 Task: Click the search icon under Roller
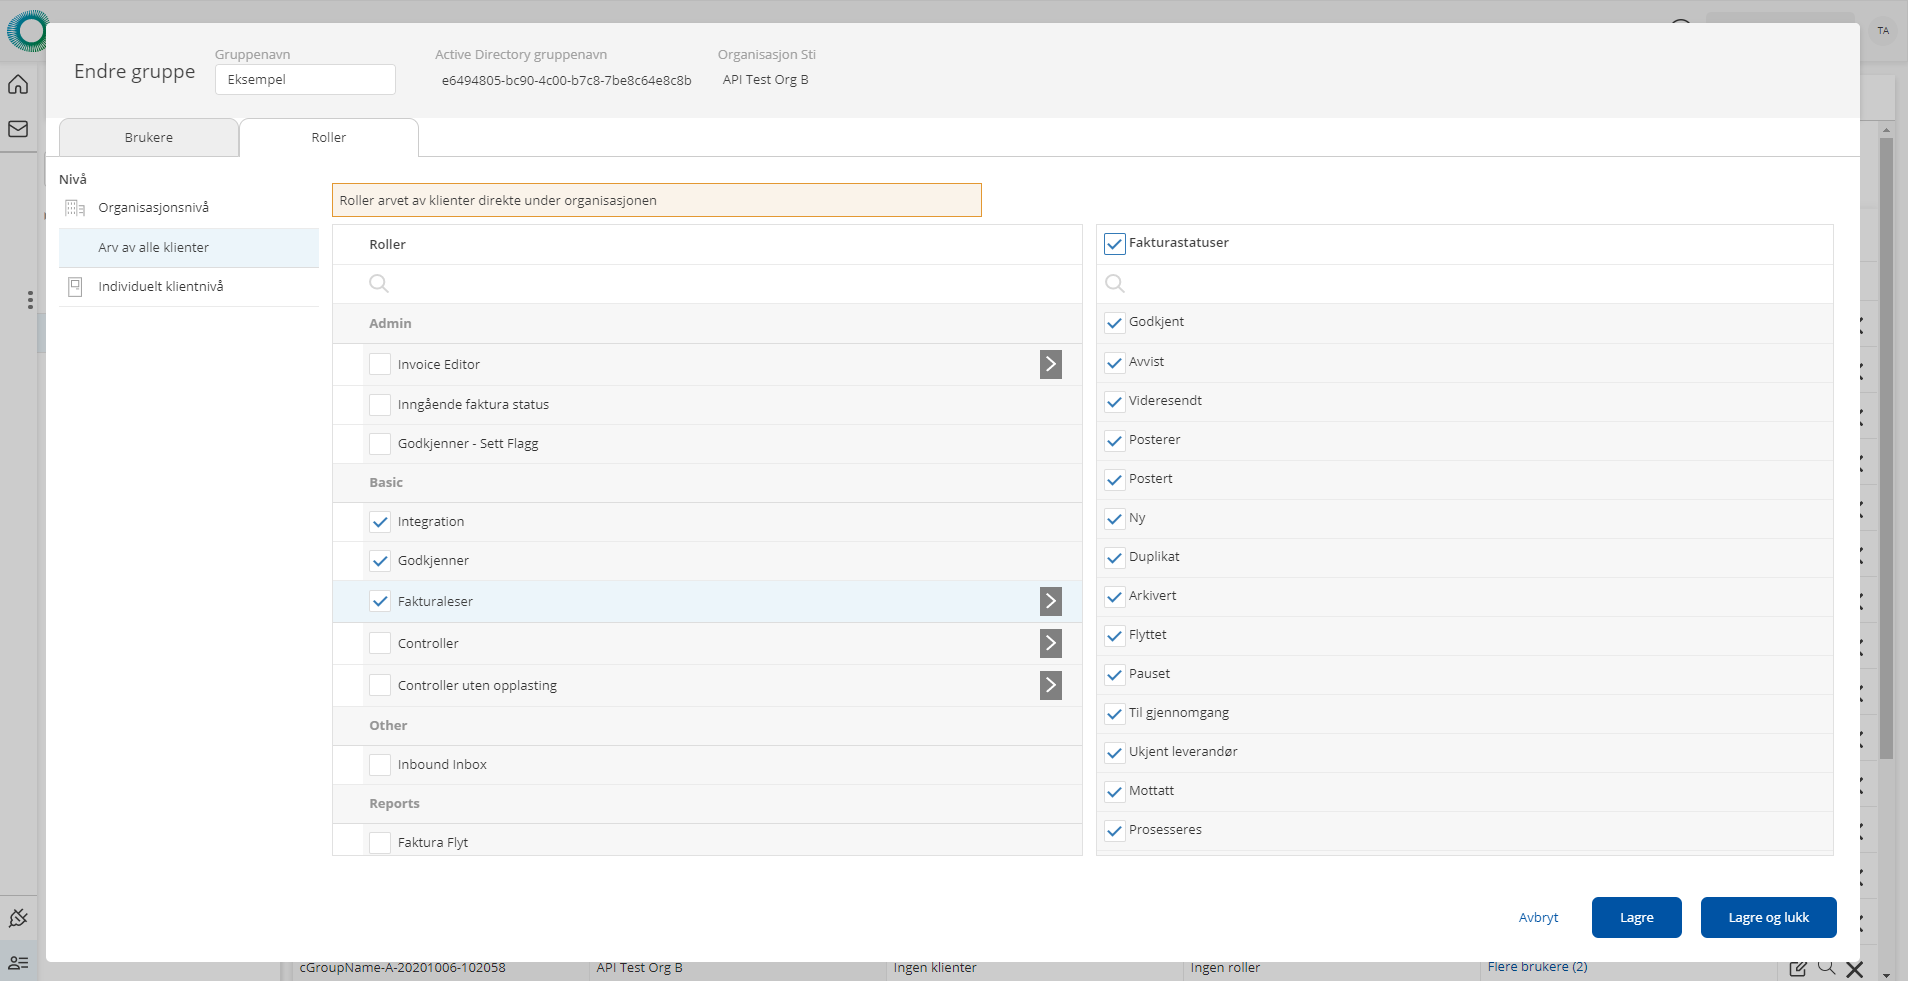pyautogui.click(x=379, y=284)
